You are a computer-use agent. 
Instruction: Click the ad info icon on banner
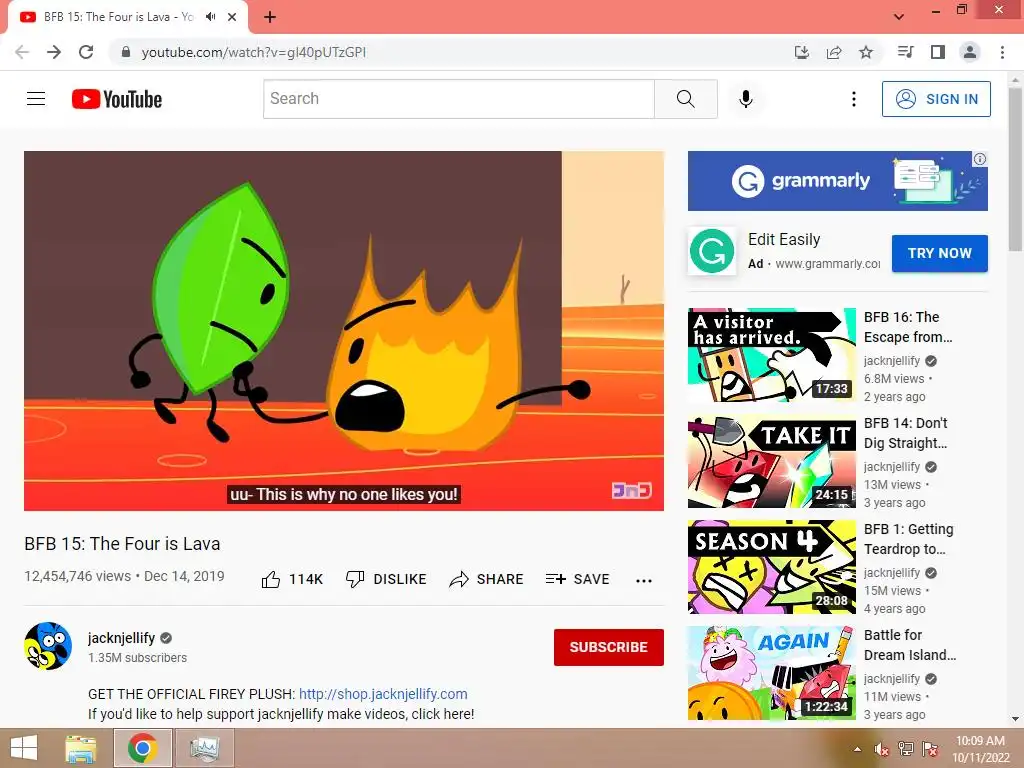click(x=980, y=159)
